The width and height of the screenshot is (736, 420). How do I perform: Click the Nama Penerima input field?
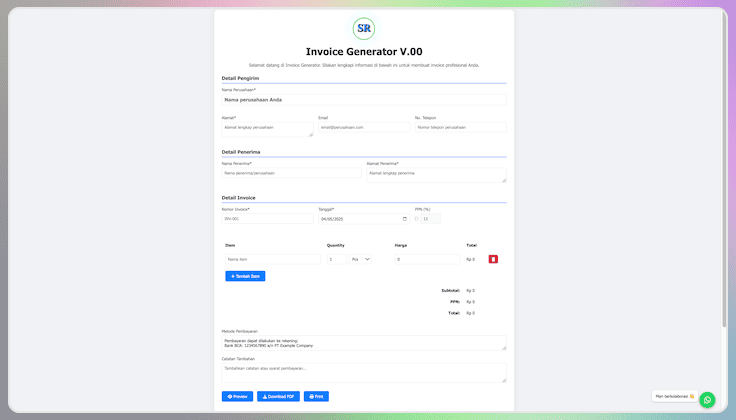click(291, 172)
